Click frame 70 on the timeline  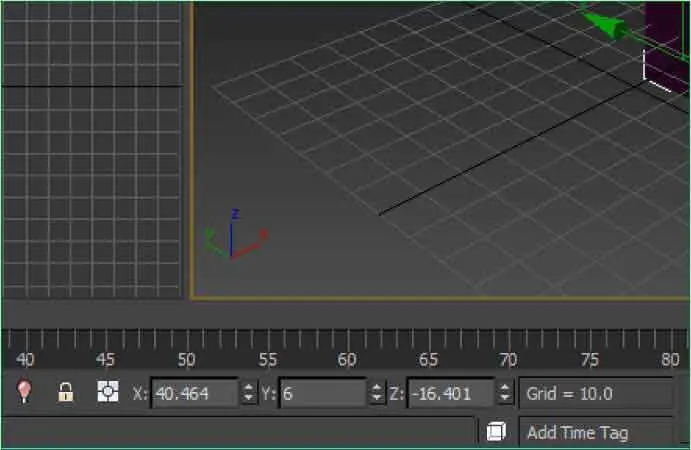(x=508, y=360)
